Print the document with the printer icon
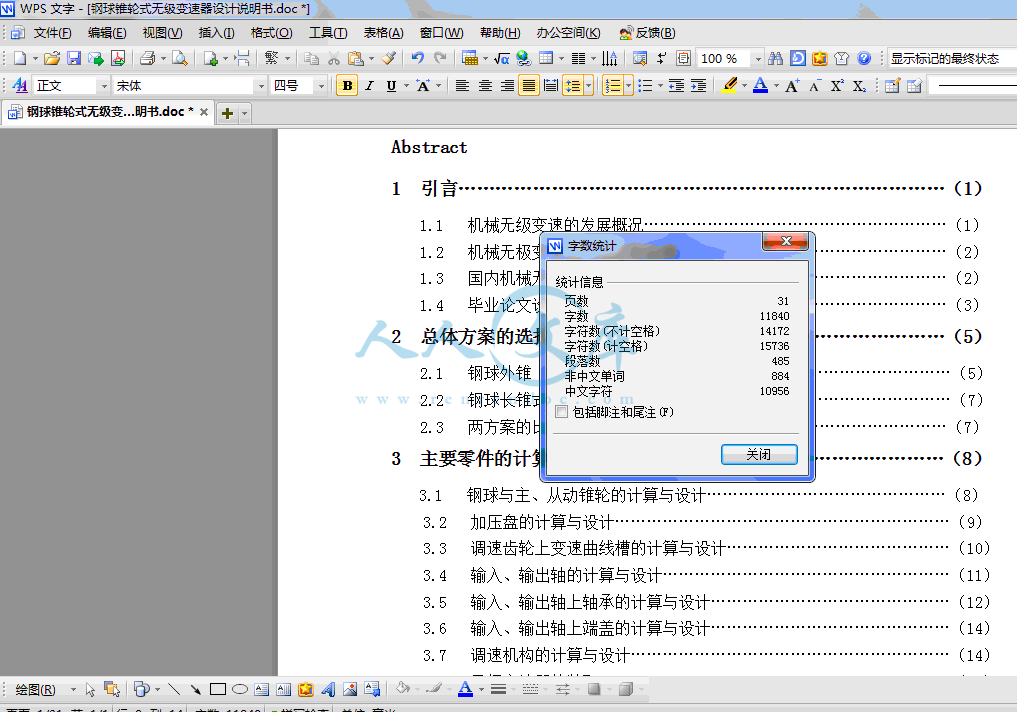Image resolution: width=1017 pixels, height=712 pixels. pos(148,58)
